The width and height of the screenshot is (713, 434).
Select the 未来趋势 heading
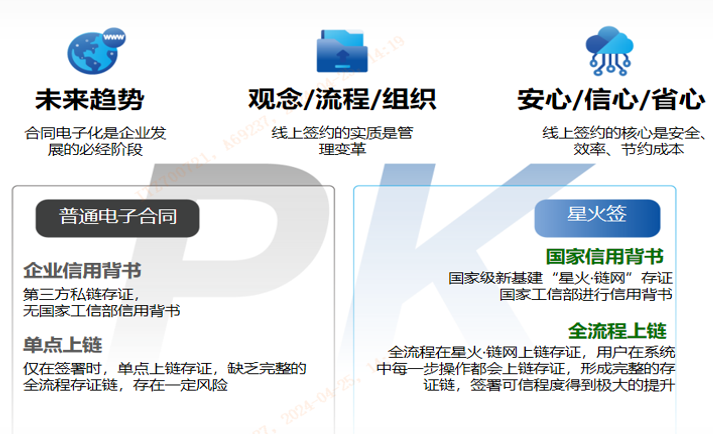[x=90, y=100]
